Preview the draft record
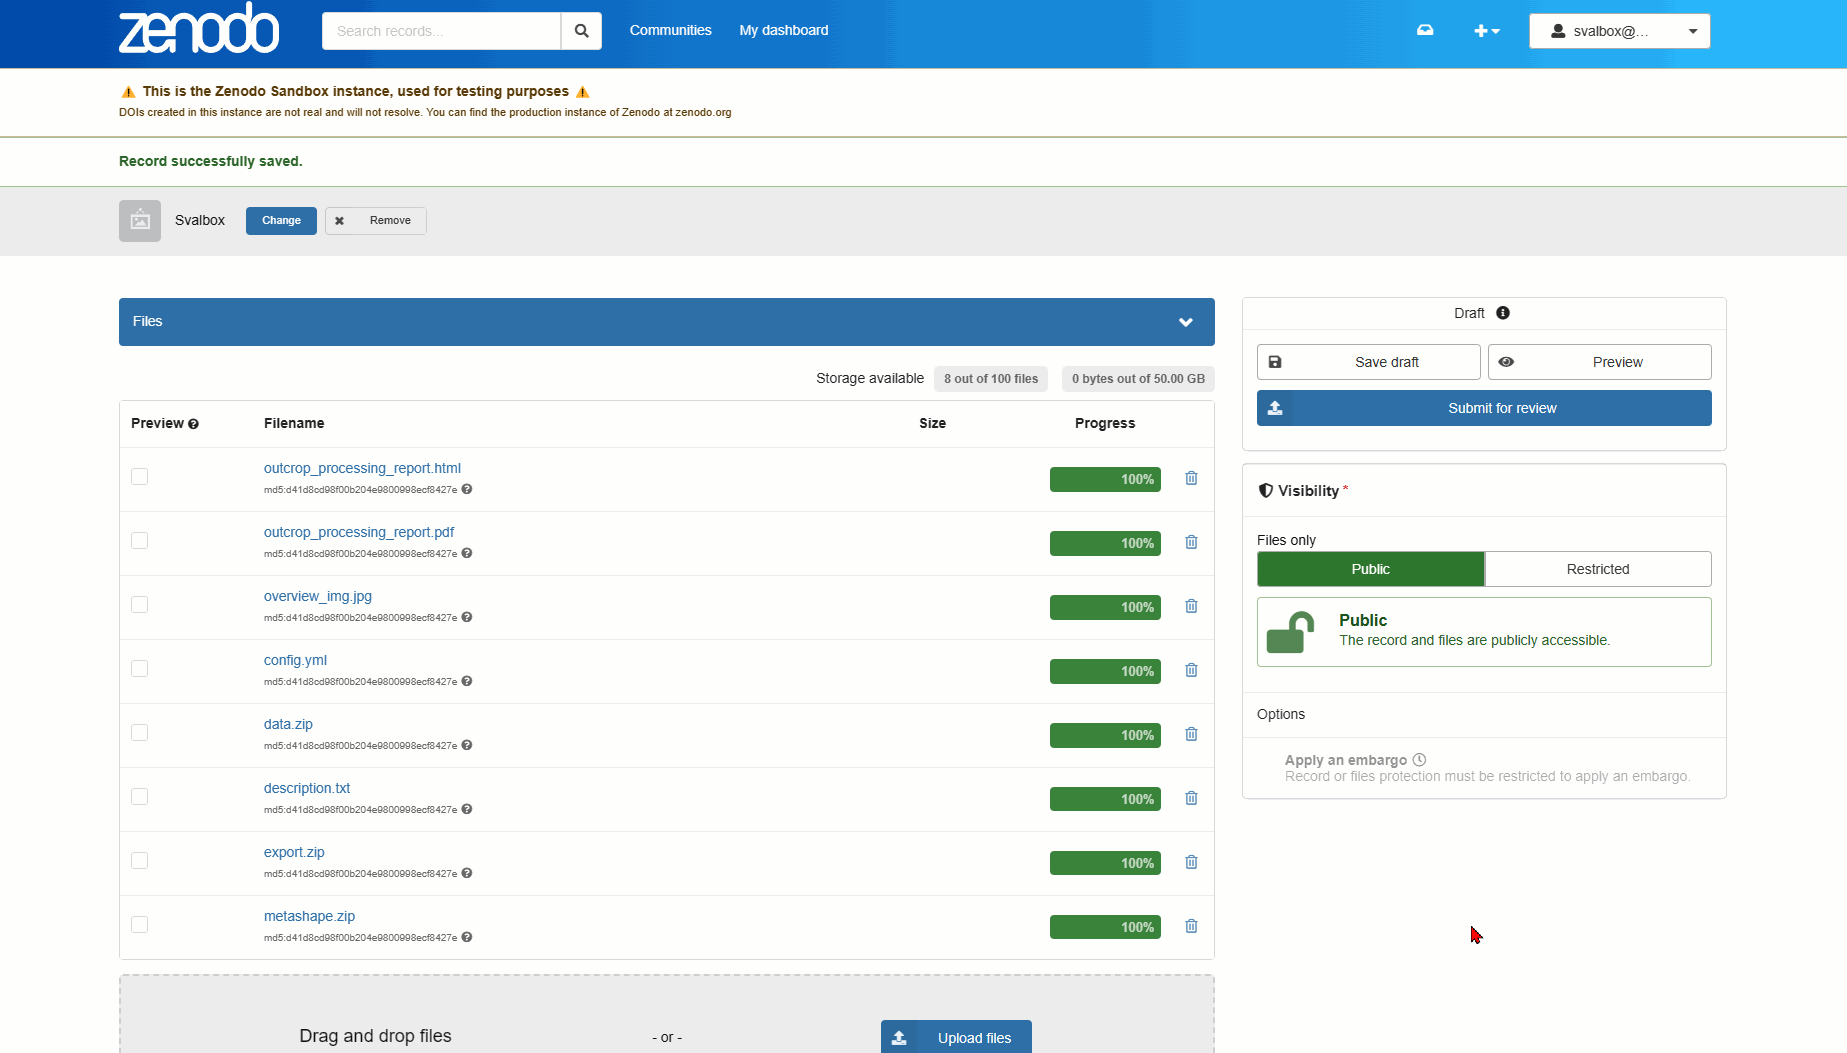The image size is (1847, 1053). [1599, 362]
